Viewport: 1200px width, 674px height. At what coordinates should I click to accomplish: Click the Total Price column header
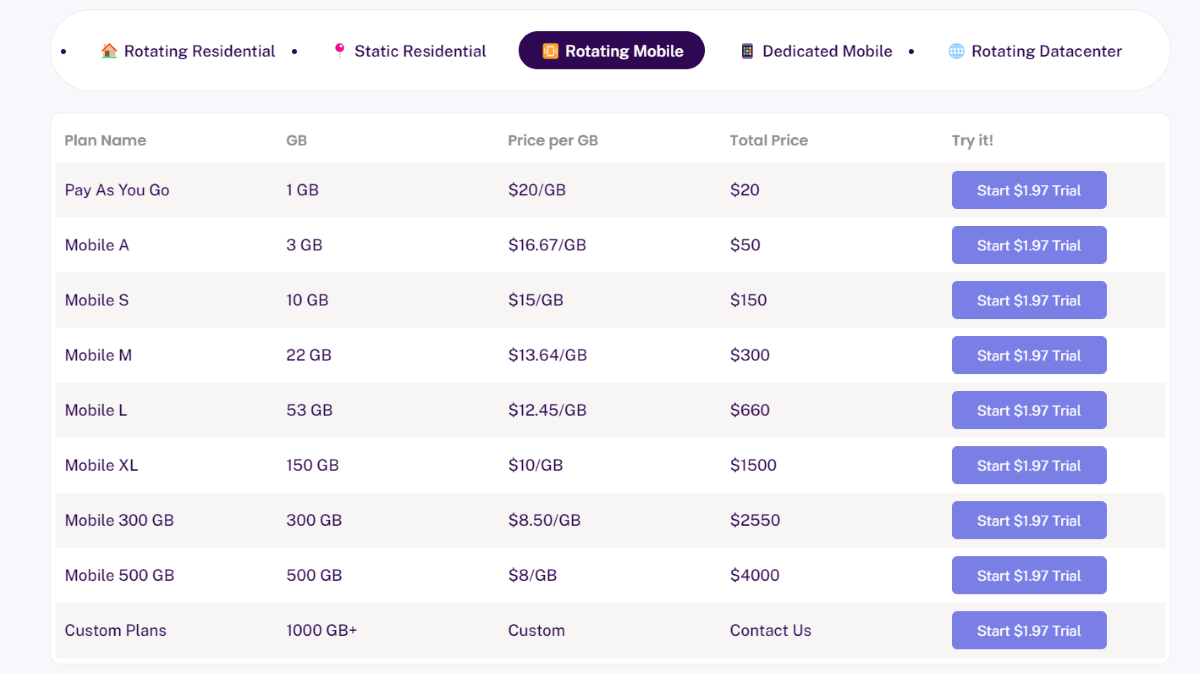769,140
